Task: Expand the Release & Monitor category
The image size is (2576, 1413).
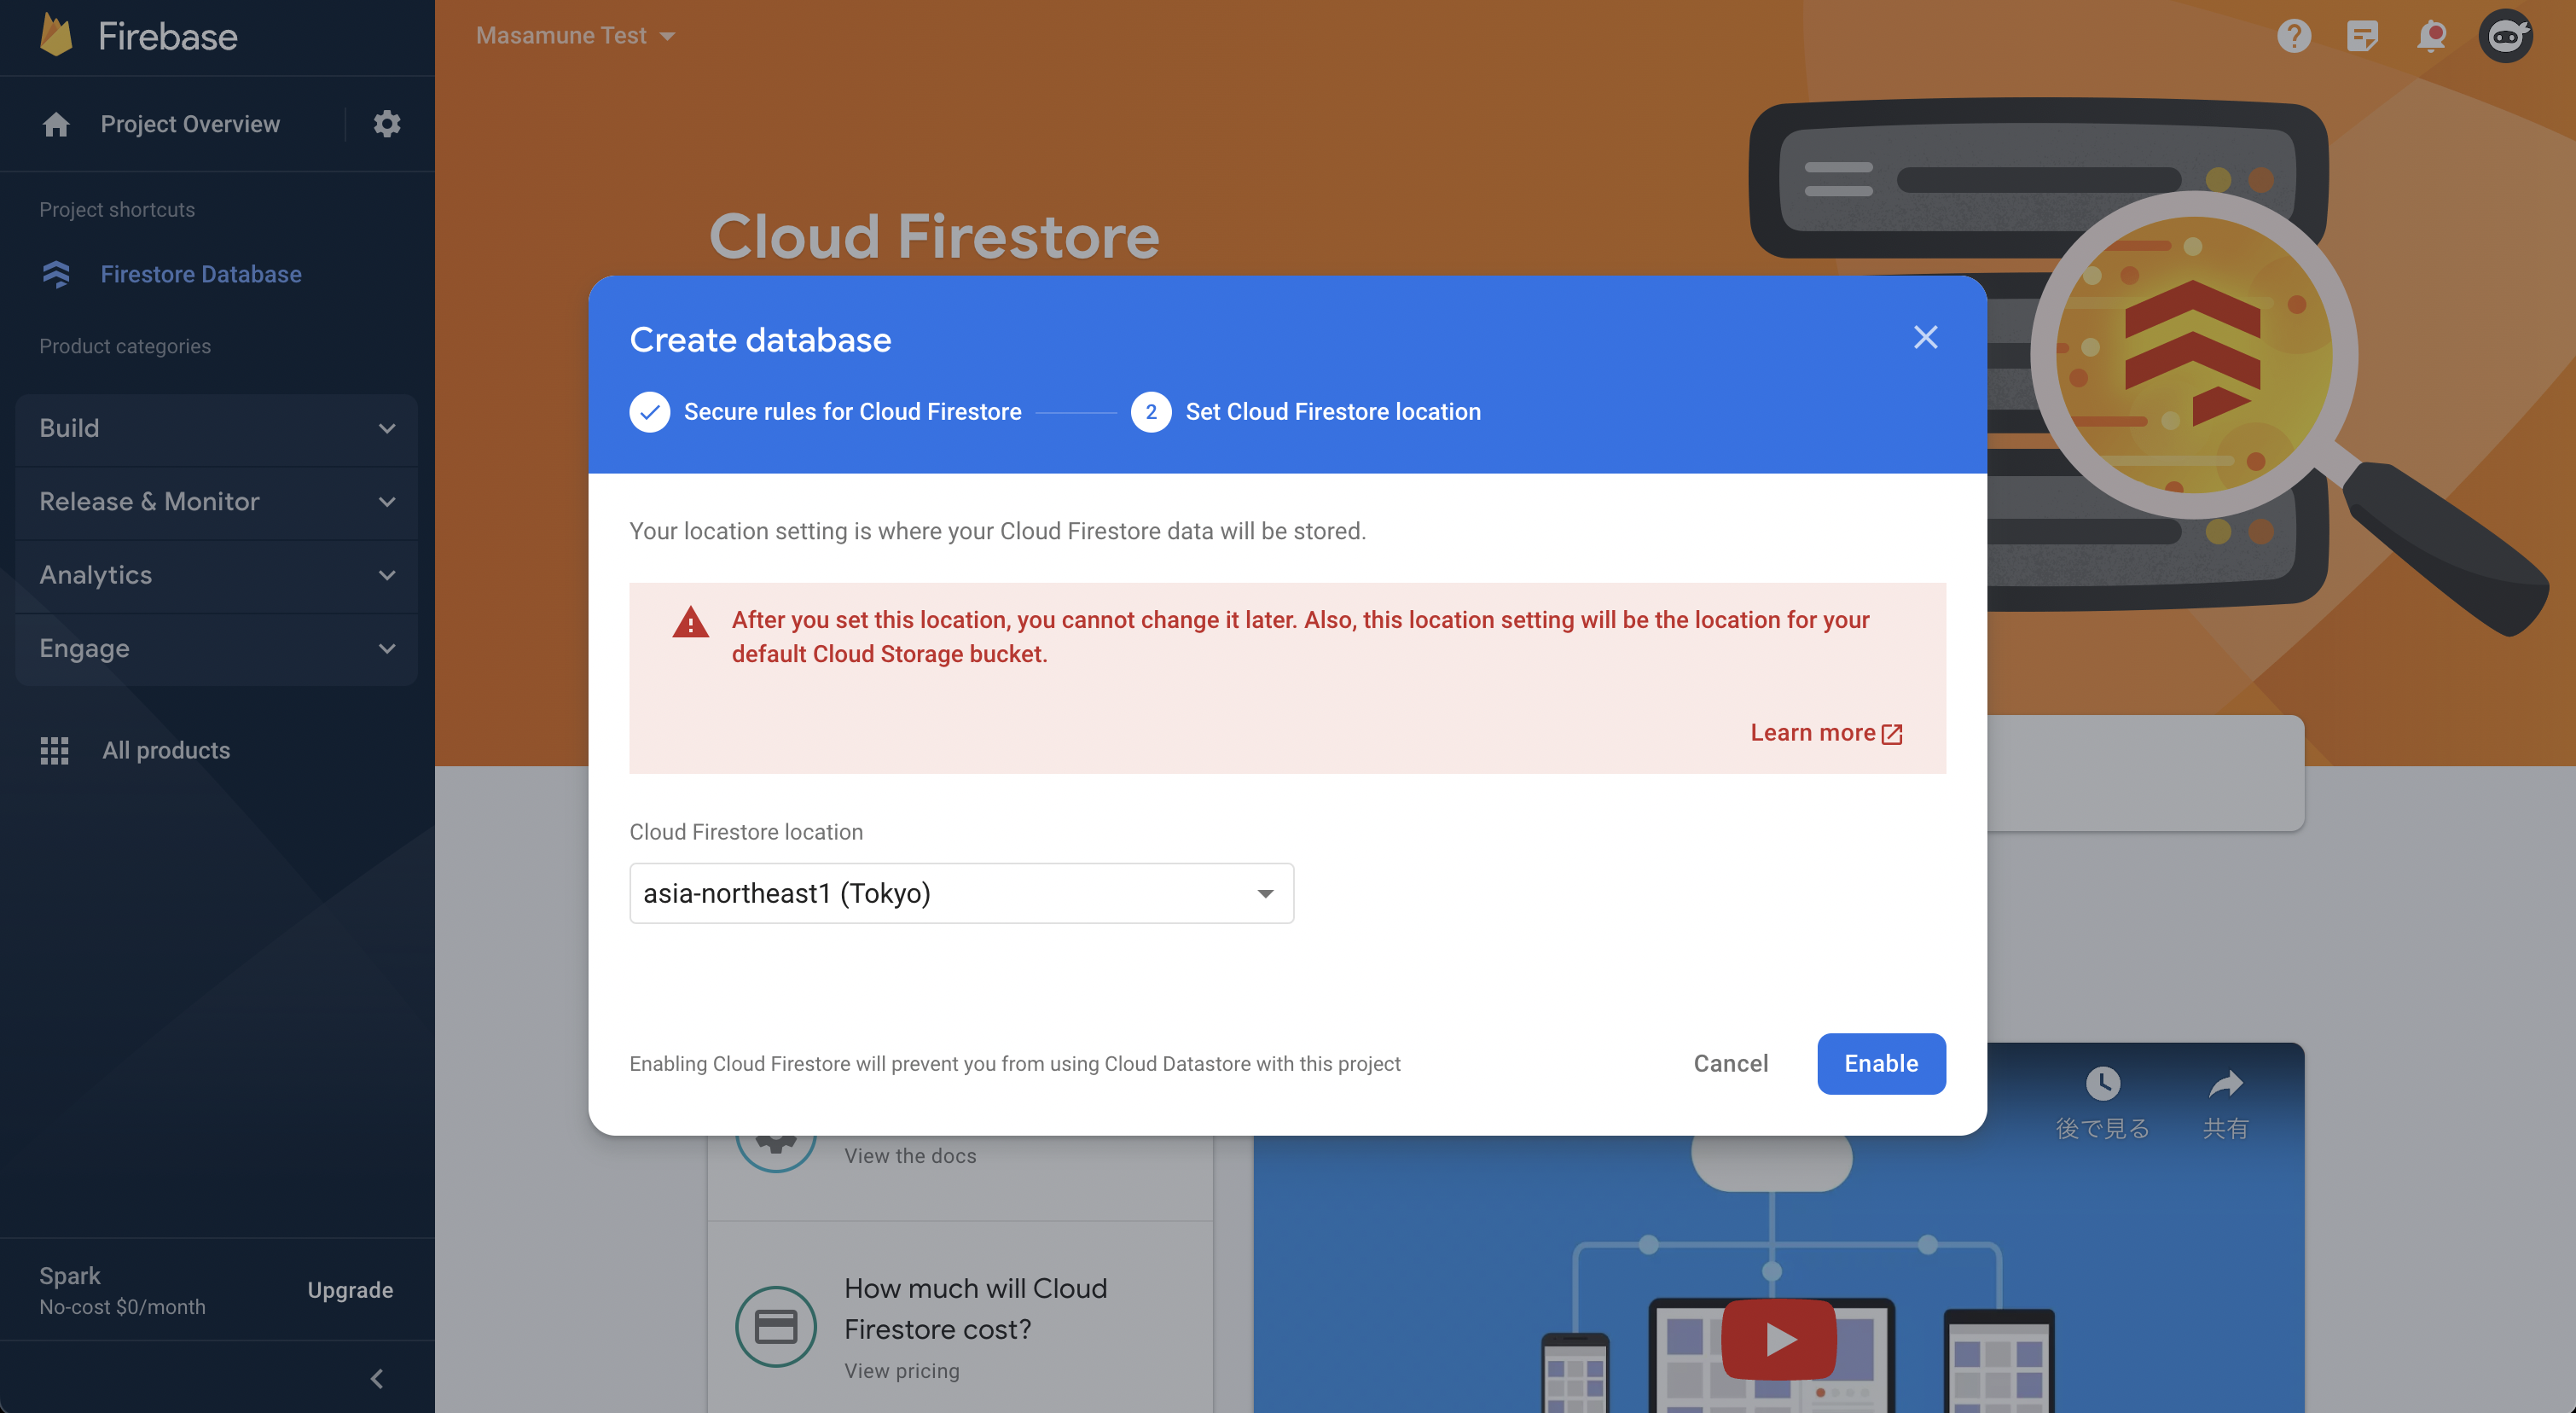Action: 217,502
